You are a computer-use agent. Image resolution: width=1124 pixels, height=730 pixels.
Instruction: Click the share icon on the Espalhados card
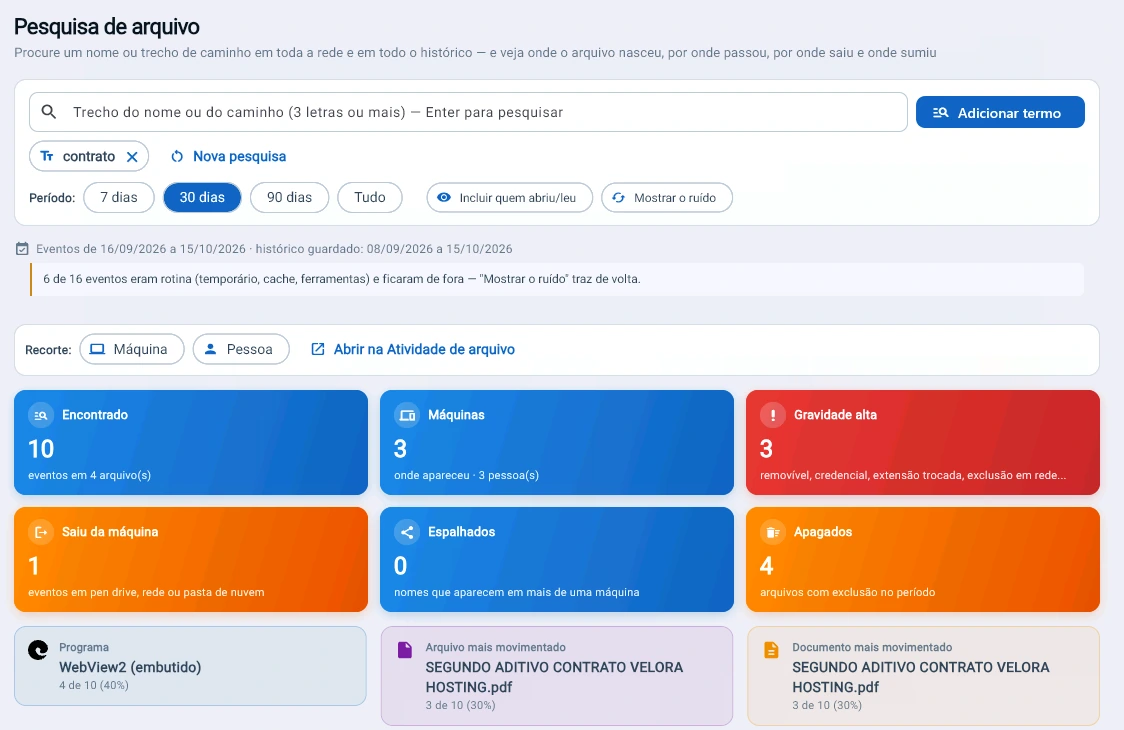407,532
